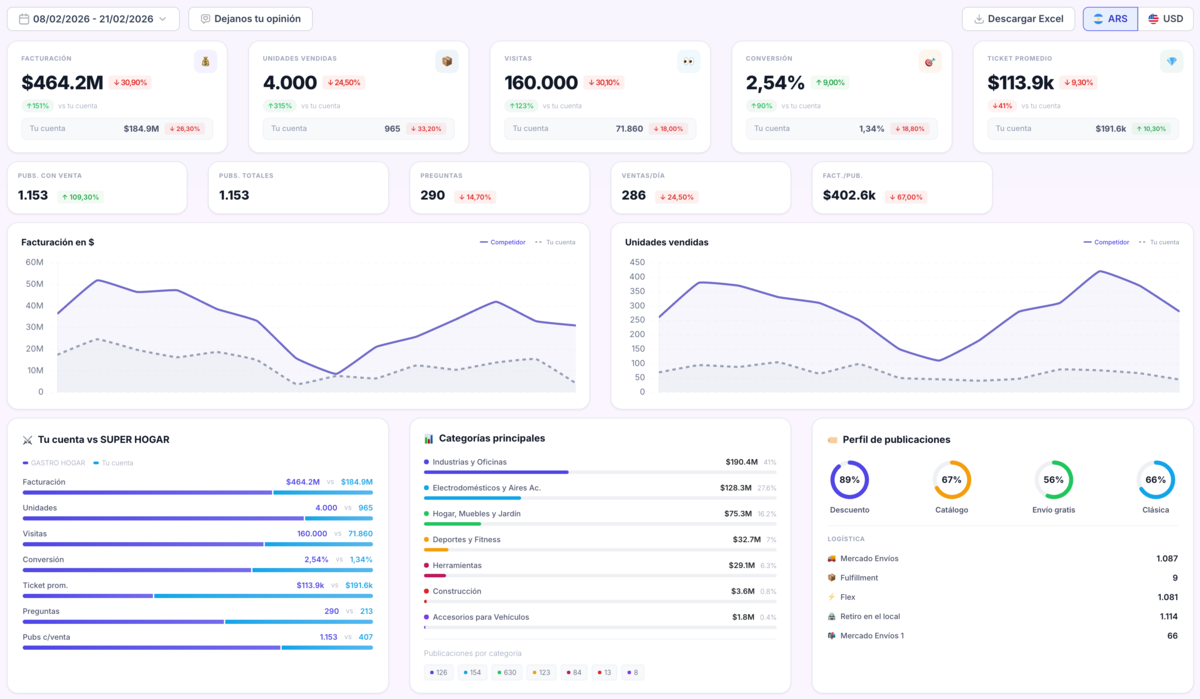Click the money bag icon on Facturación card
Viewport: 1200px width, 699px height.
coord(205,62)
